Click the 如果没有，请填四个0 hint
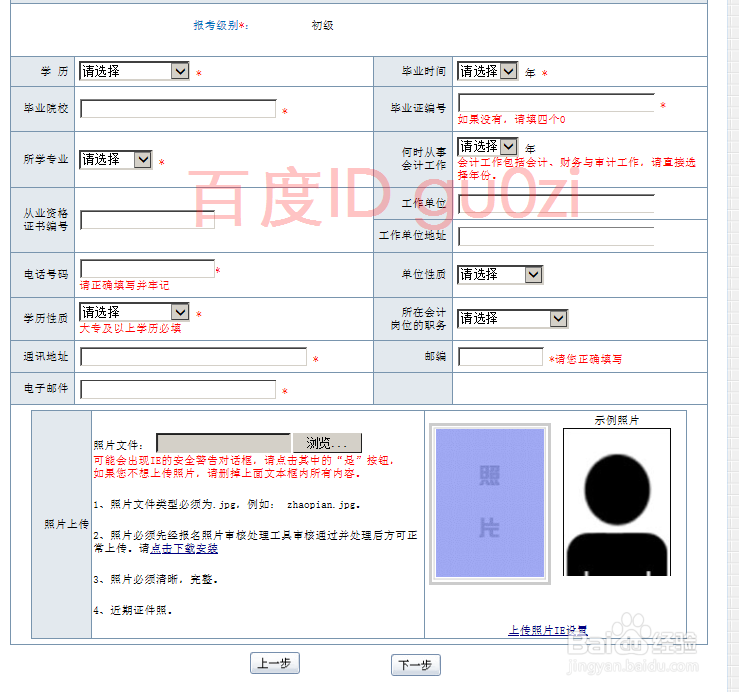 (511, 120)
